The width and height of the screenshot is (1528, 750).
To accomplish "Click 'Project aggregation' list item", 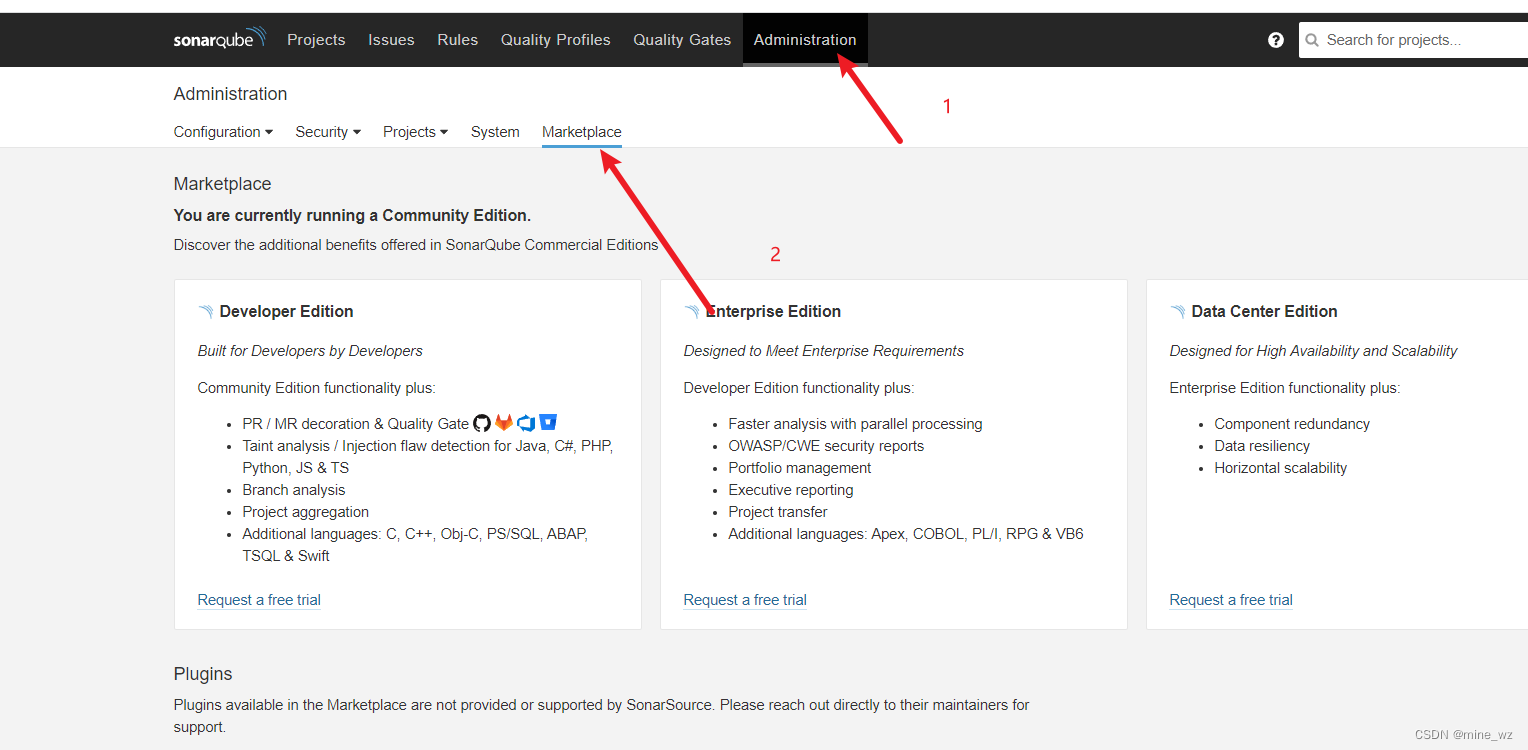I will pyautogui.click(x=306, y=512).
